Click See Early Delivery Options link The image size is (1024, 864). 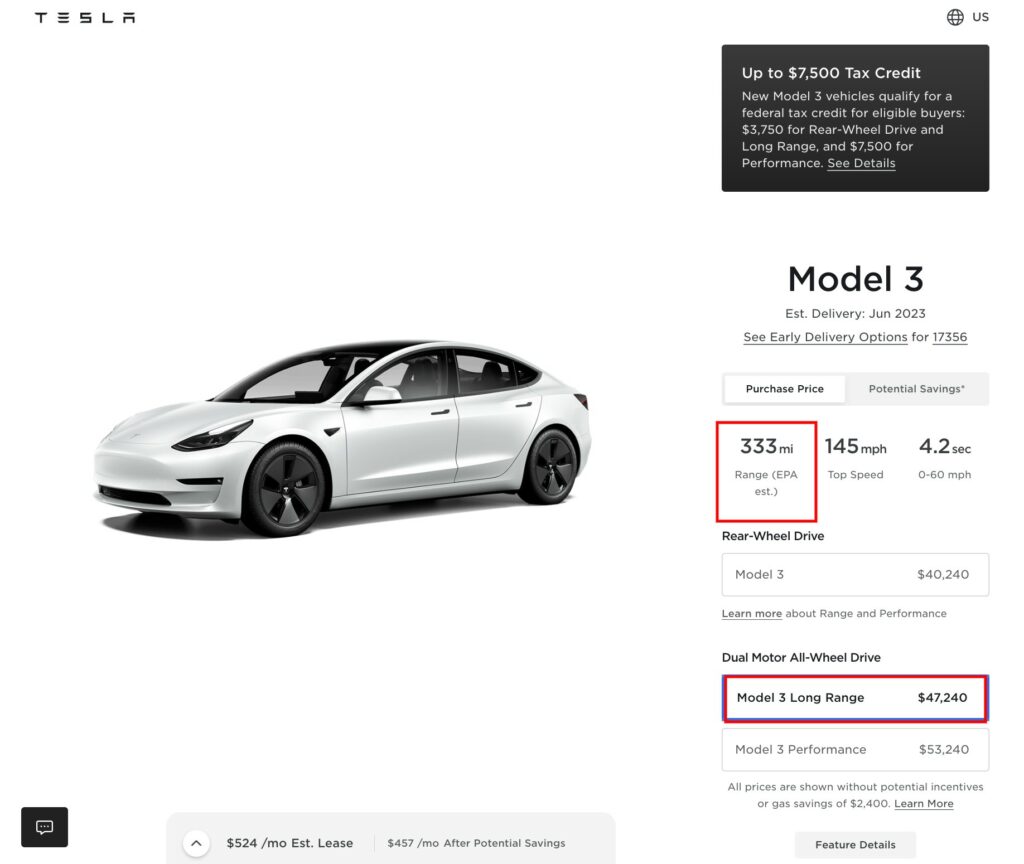[825, 337]
